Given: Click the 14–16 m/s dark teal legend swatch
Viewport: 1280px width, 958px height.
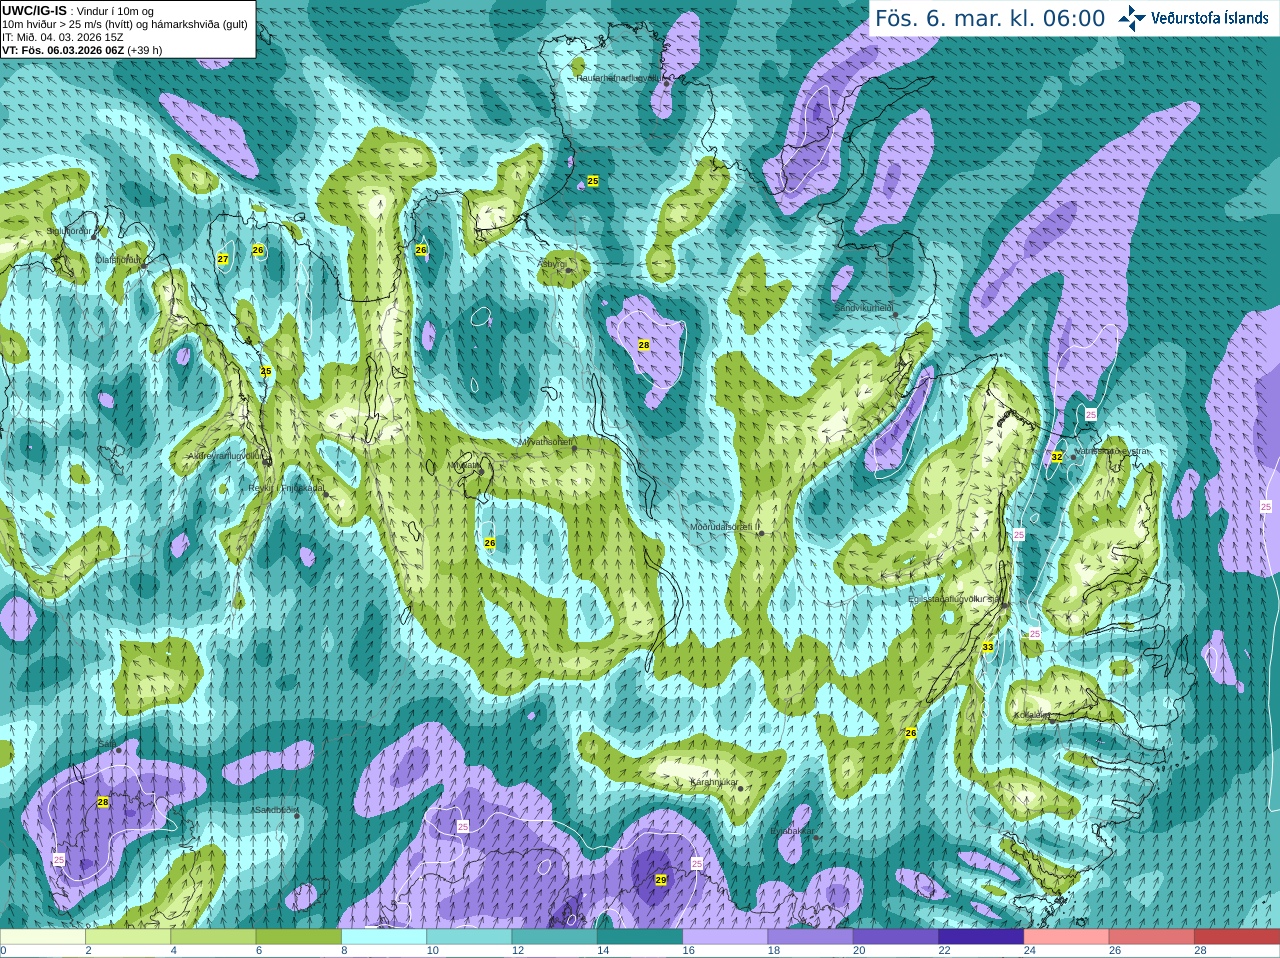Looking at the screenshot, I should pyautogui.click(x=640, y=937).
